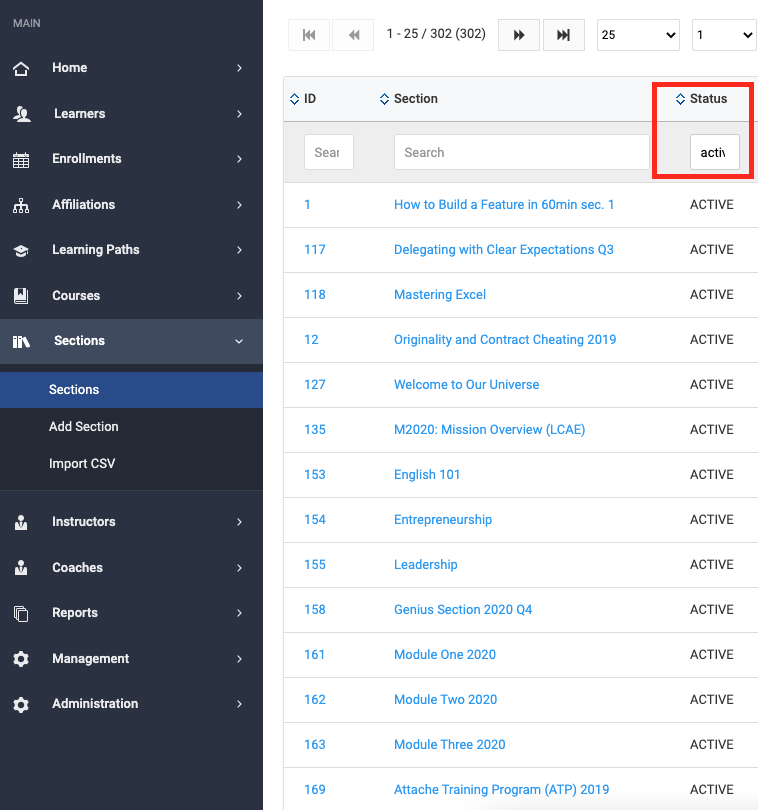Open Import CSV submenu item
The image size is (758, 810).
coord(82,464)
